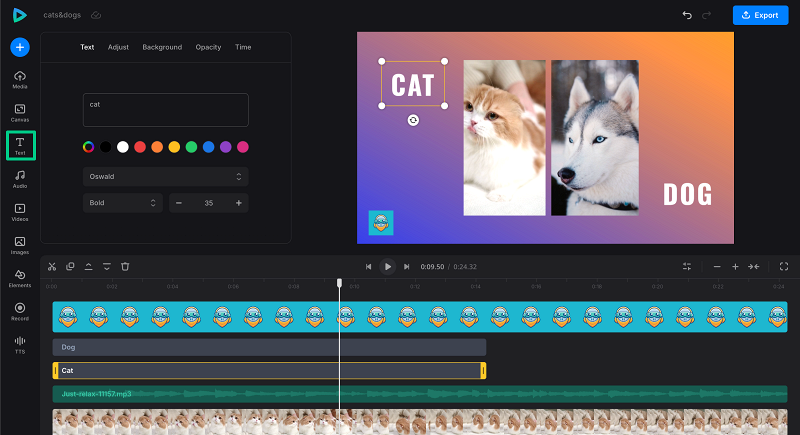Click the app logo at top left
This screenshot has height=435, width=800.
click(19, 15)
